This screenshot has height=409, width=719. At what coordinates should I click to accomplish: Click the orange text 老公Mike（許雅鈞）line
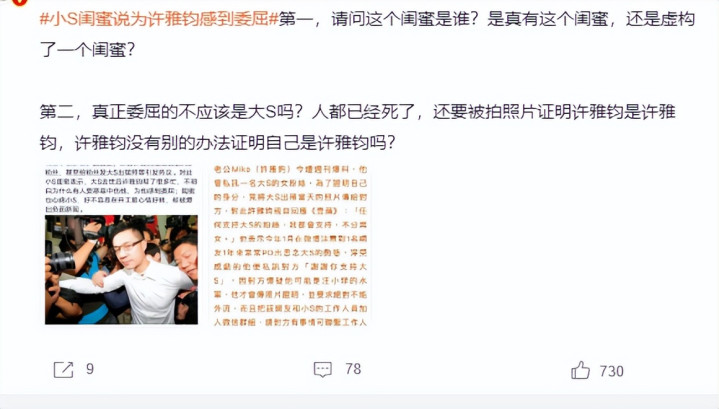pos(290,170)
